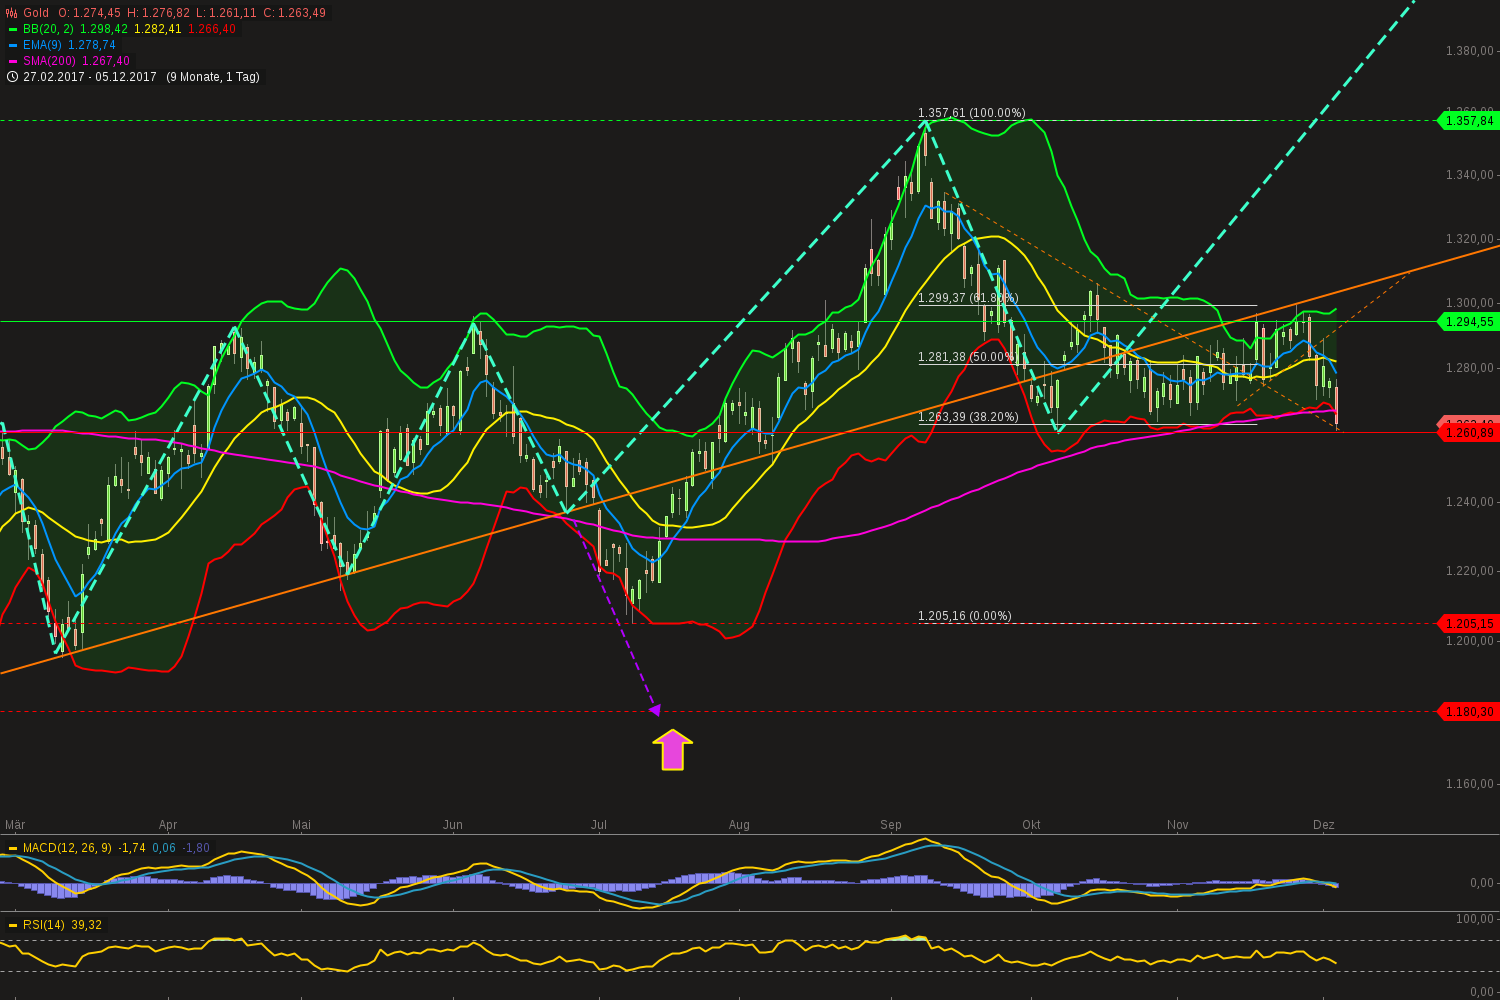Click the close price C: 1.263,49
The image size is (1500, 1000).
[294, 13]
